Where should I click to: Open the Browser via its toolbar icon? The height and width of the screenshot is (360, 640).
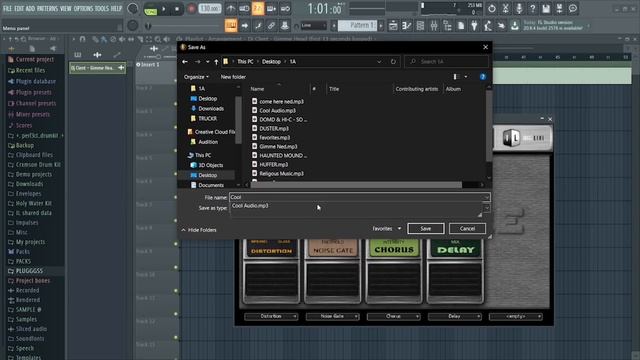point(447,26)
